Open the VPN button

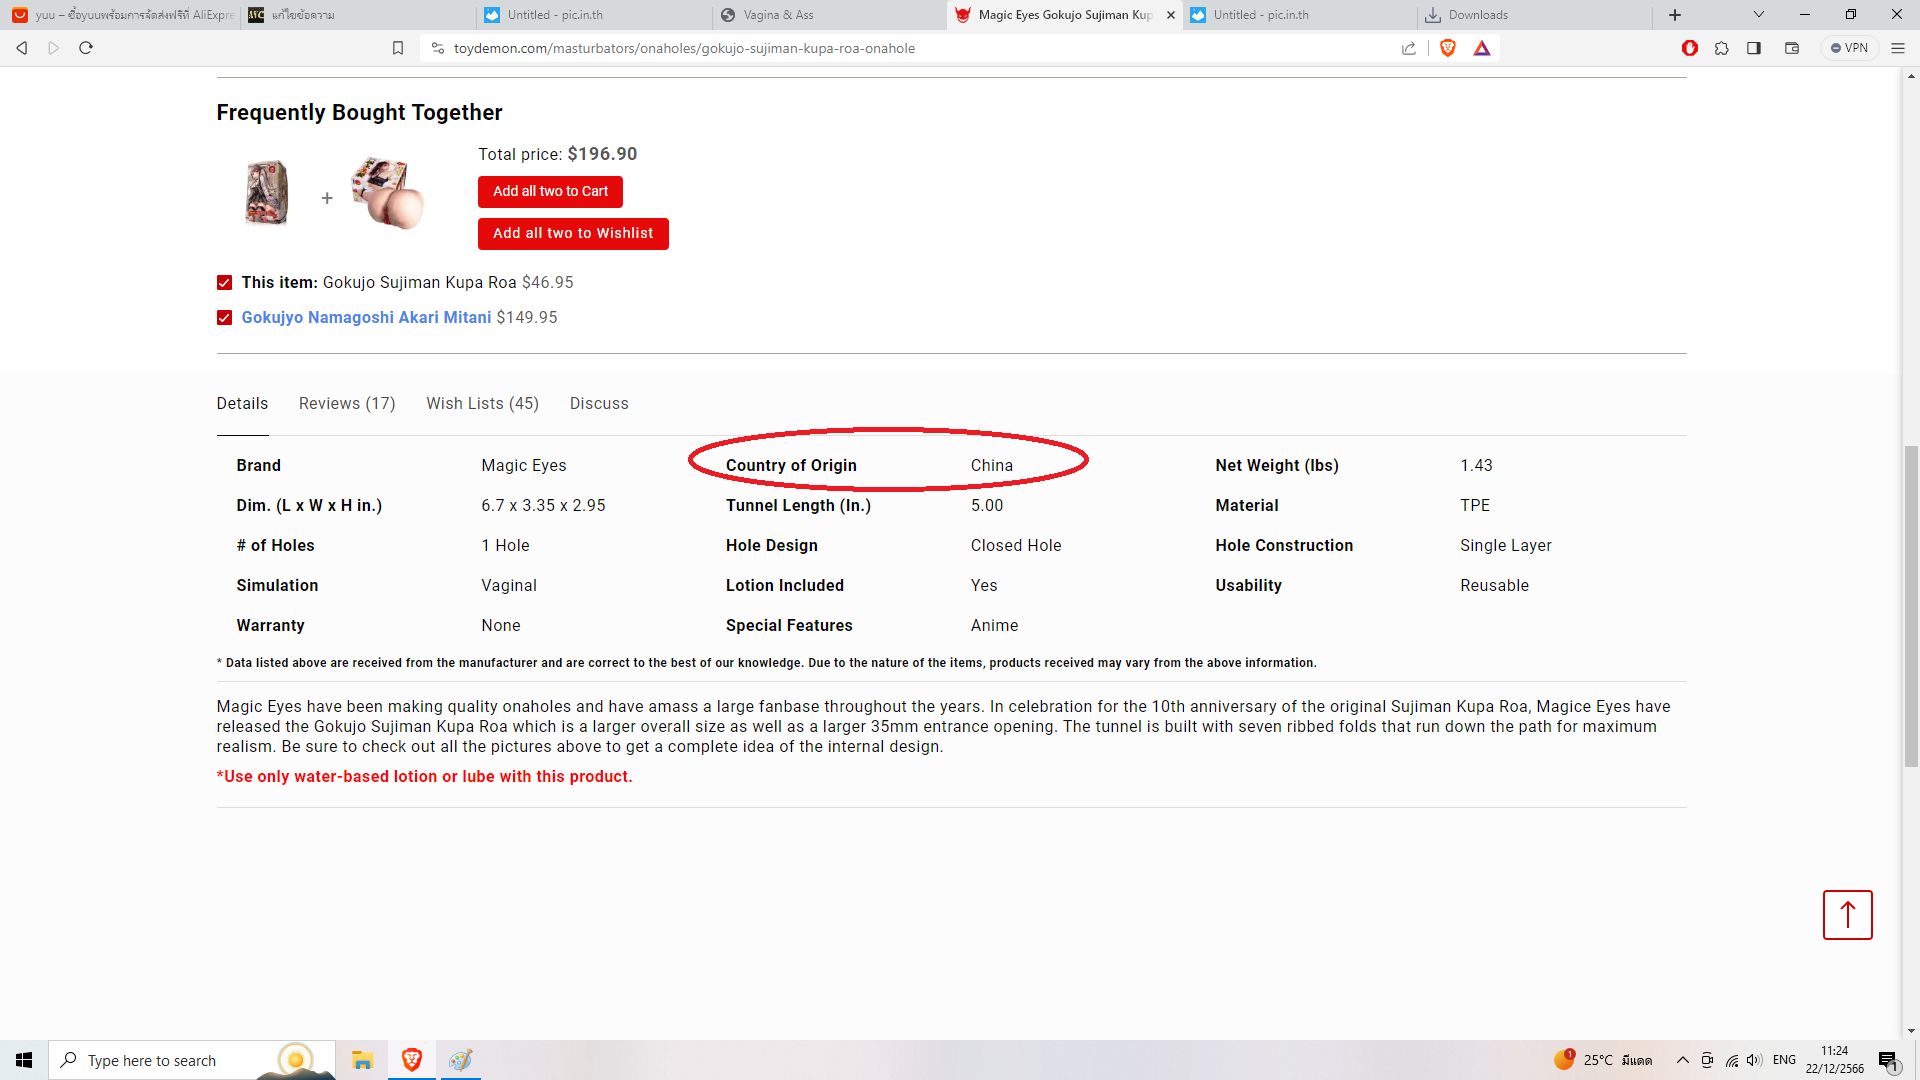point(1850,48)
